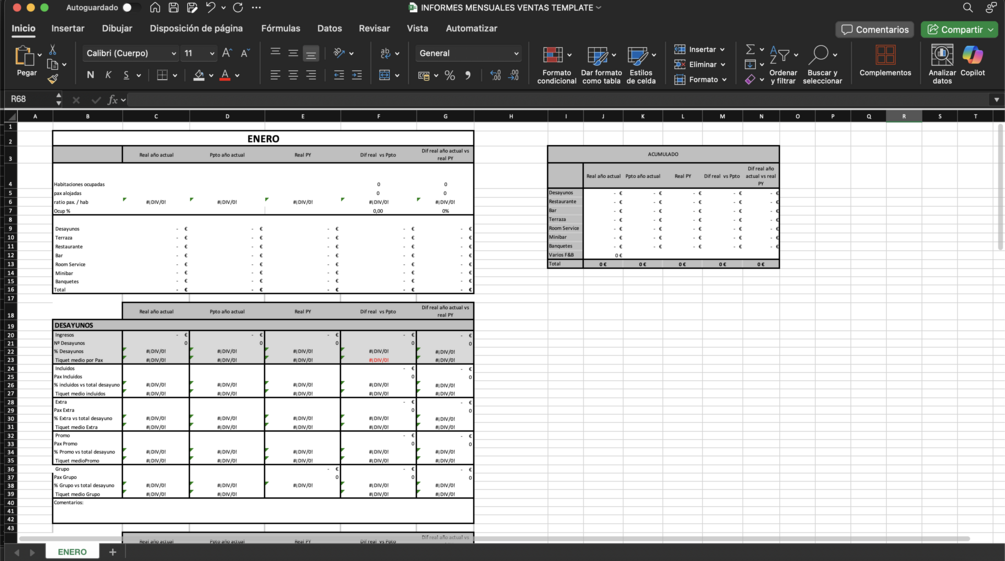Open the fill color dropdown arrow
Screen dimensions: 1005x561
211,76
